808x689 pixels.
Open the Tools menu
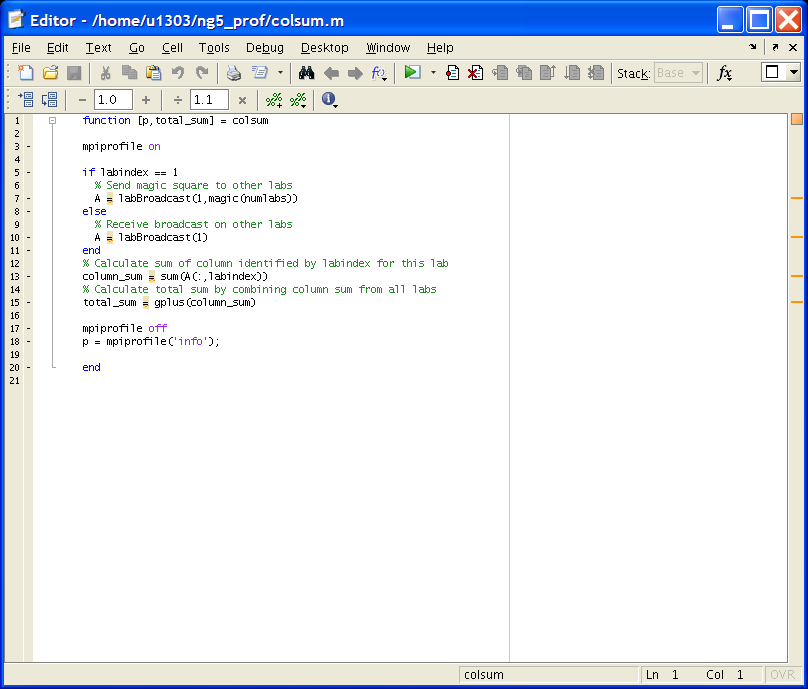click(214, 48)
